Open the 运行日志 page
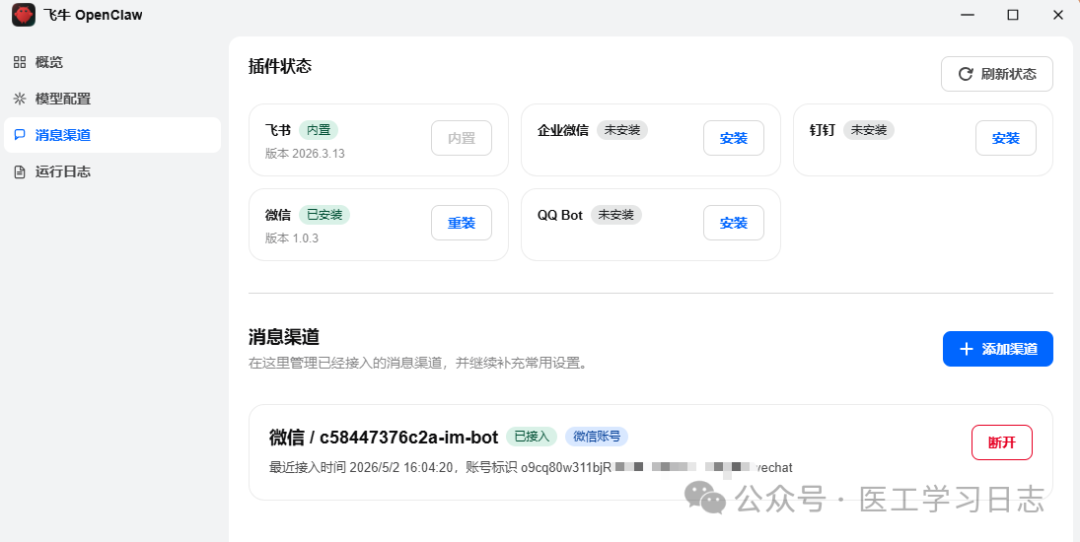Viewport: 1080px width, 542px height. pos(112,171)
